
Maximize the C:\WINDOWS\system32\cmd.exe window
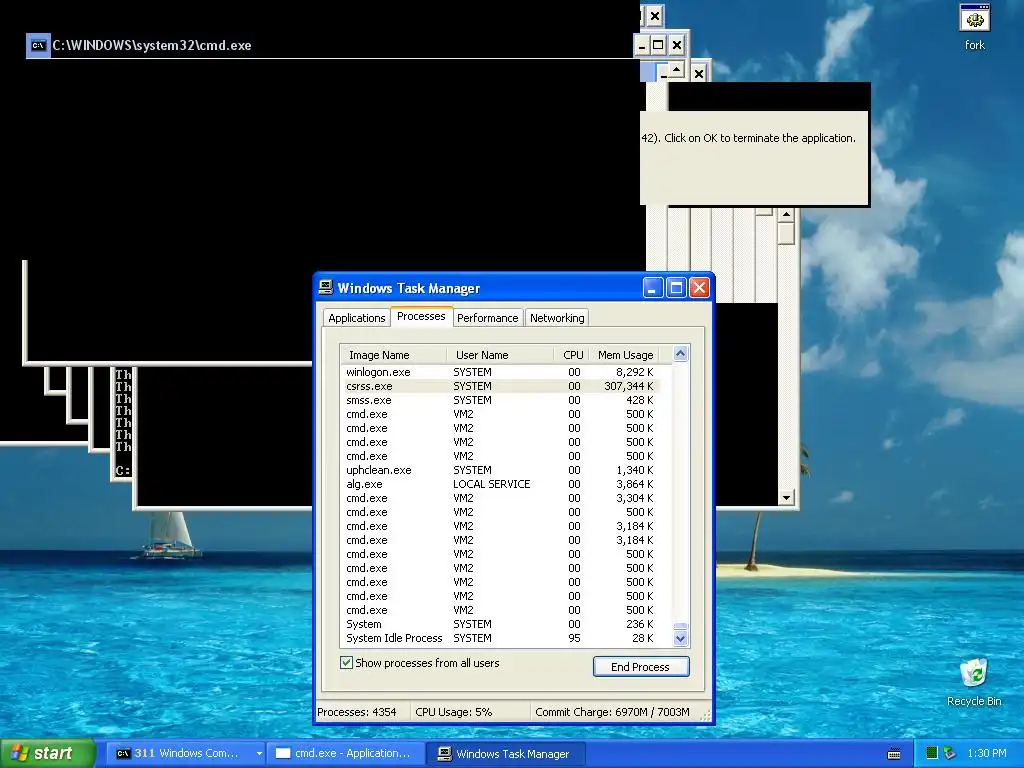pyautogui.click(x=658, y=45)
